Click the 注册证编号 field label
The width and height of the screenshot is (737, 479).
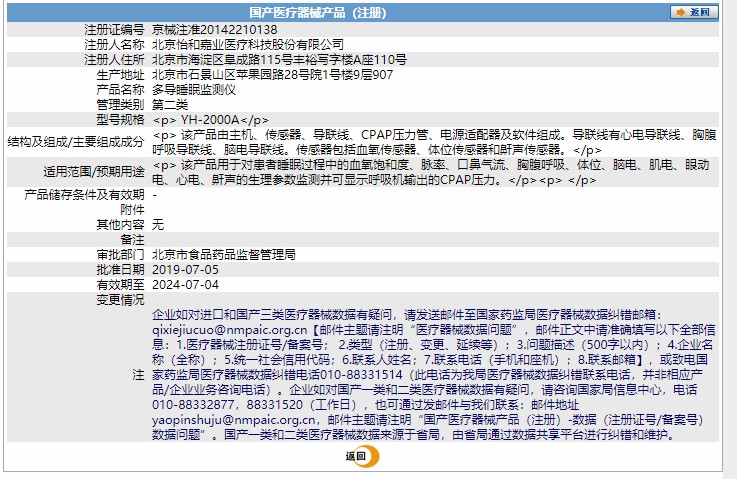tap(114, 30)
